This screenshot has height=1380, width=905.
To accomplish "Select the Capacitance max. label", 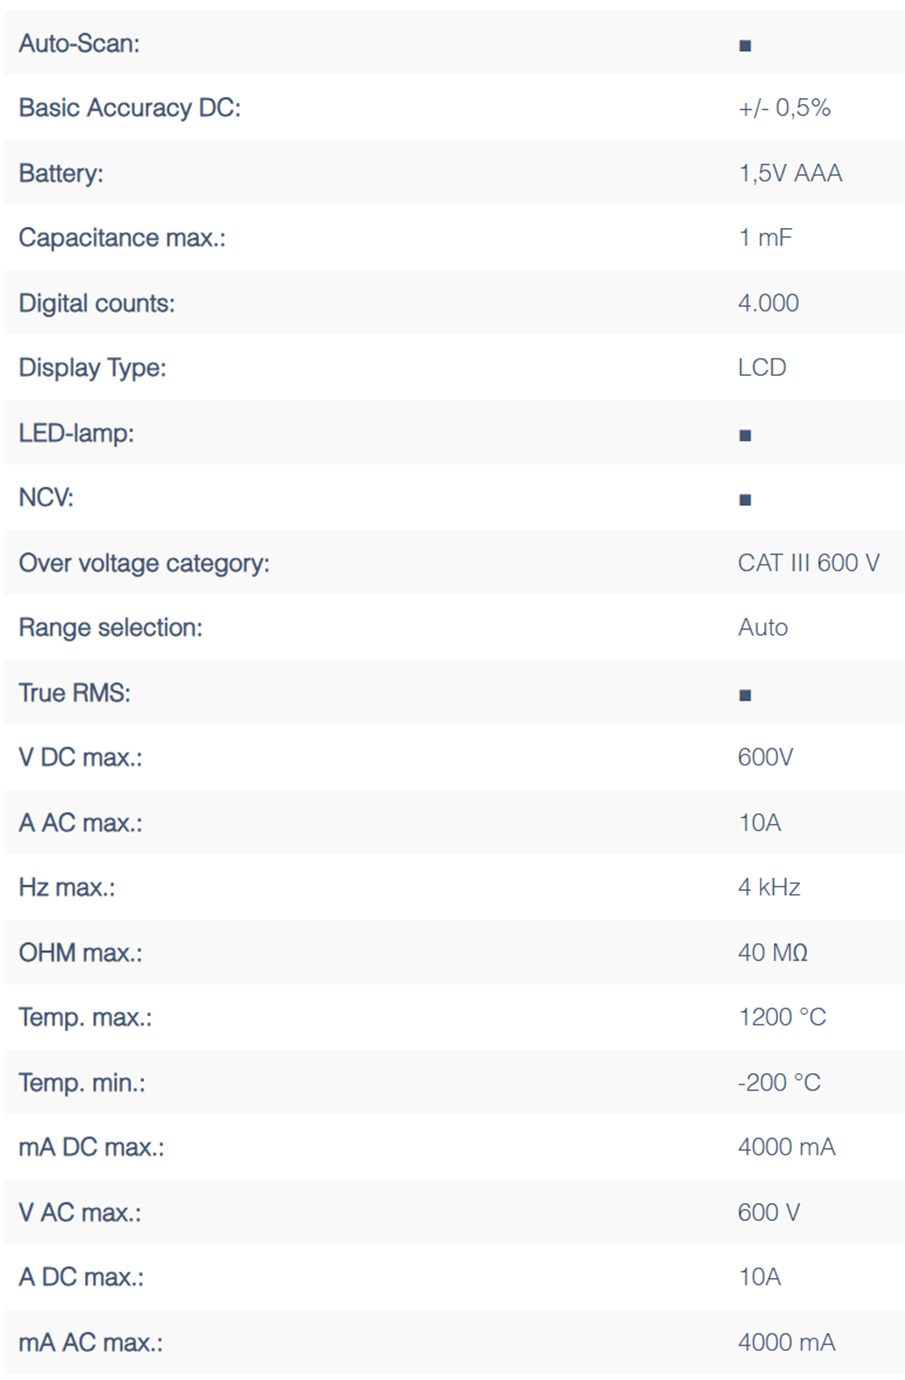I will pos(122,238).
